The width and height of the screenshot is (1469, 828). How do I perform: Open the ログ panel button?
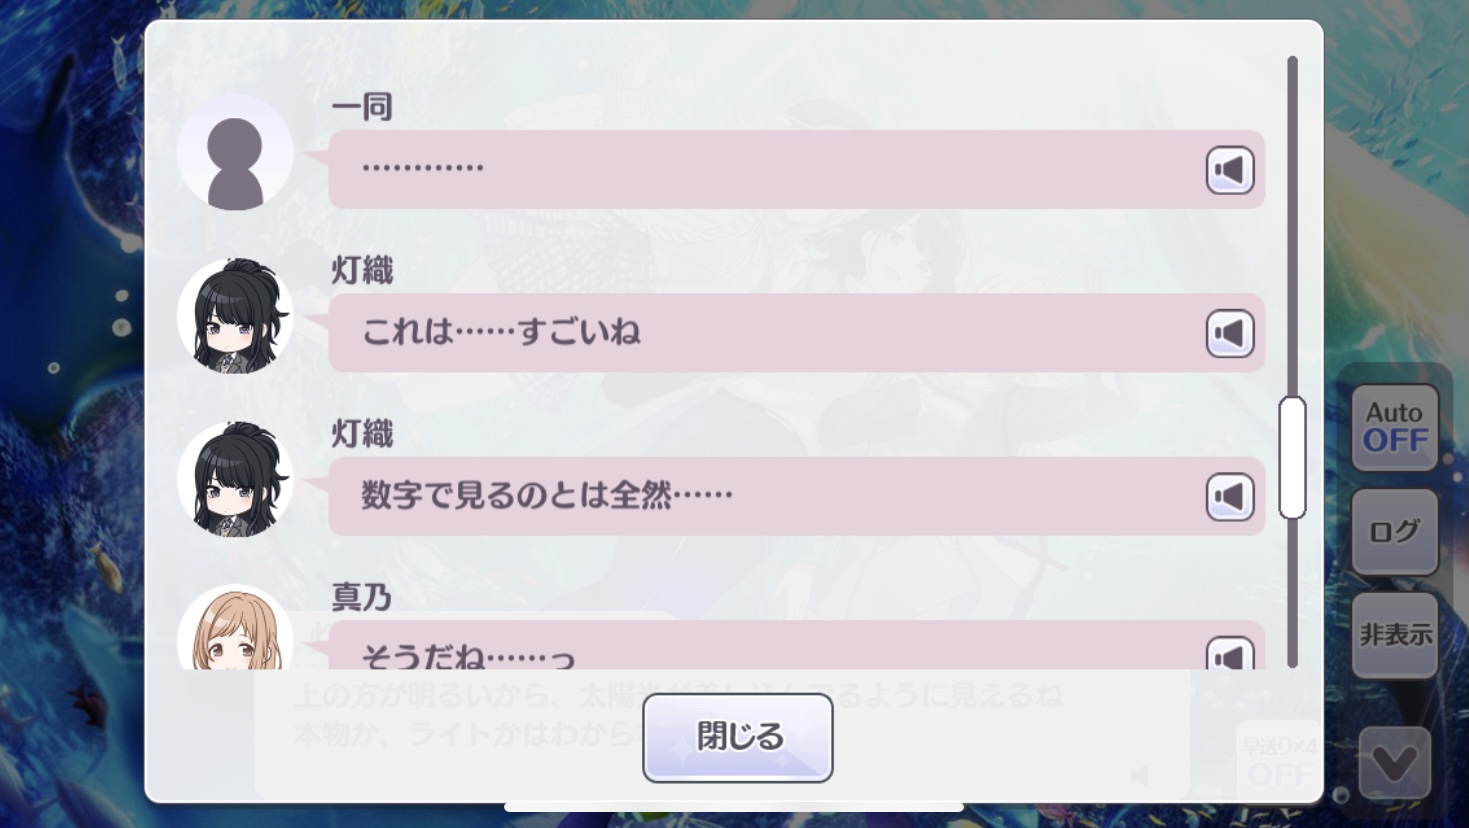click(x=1394, y=531)
